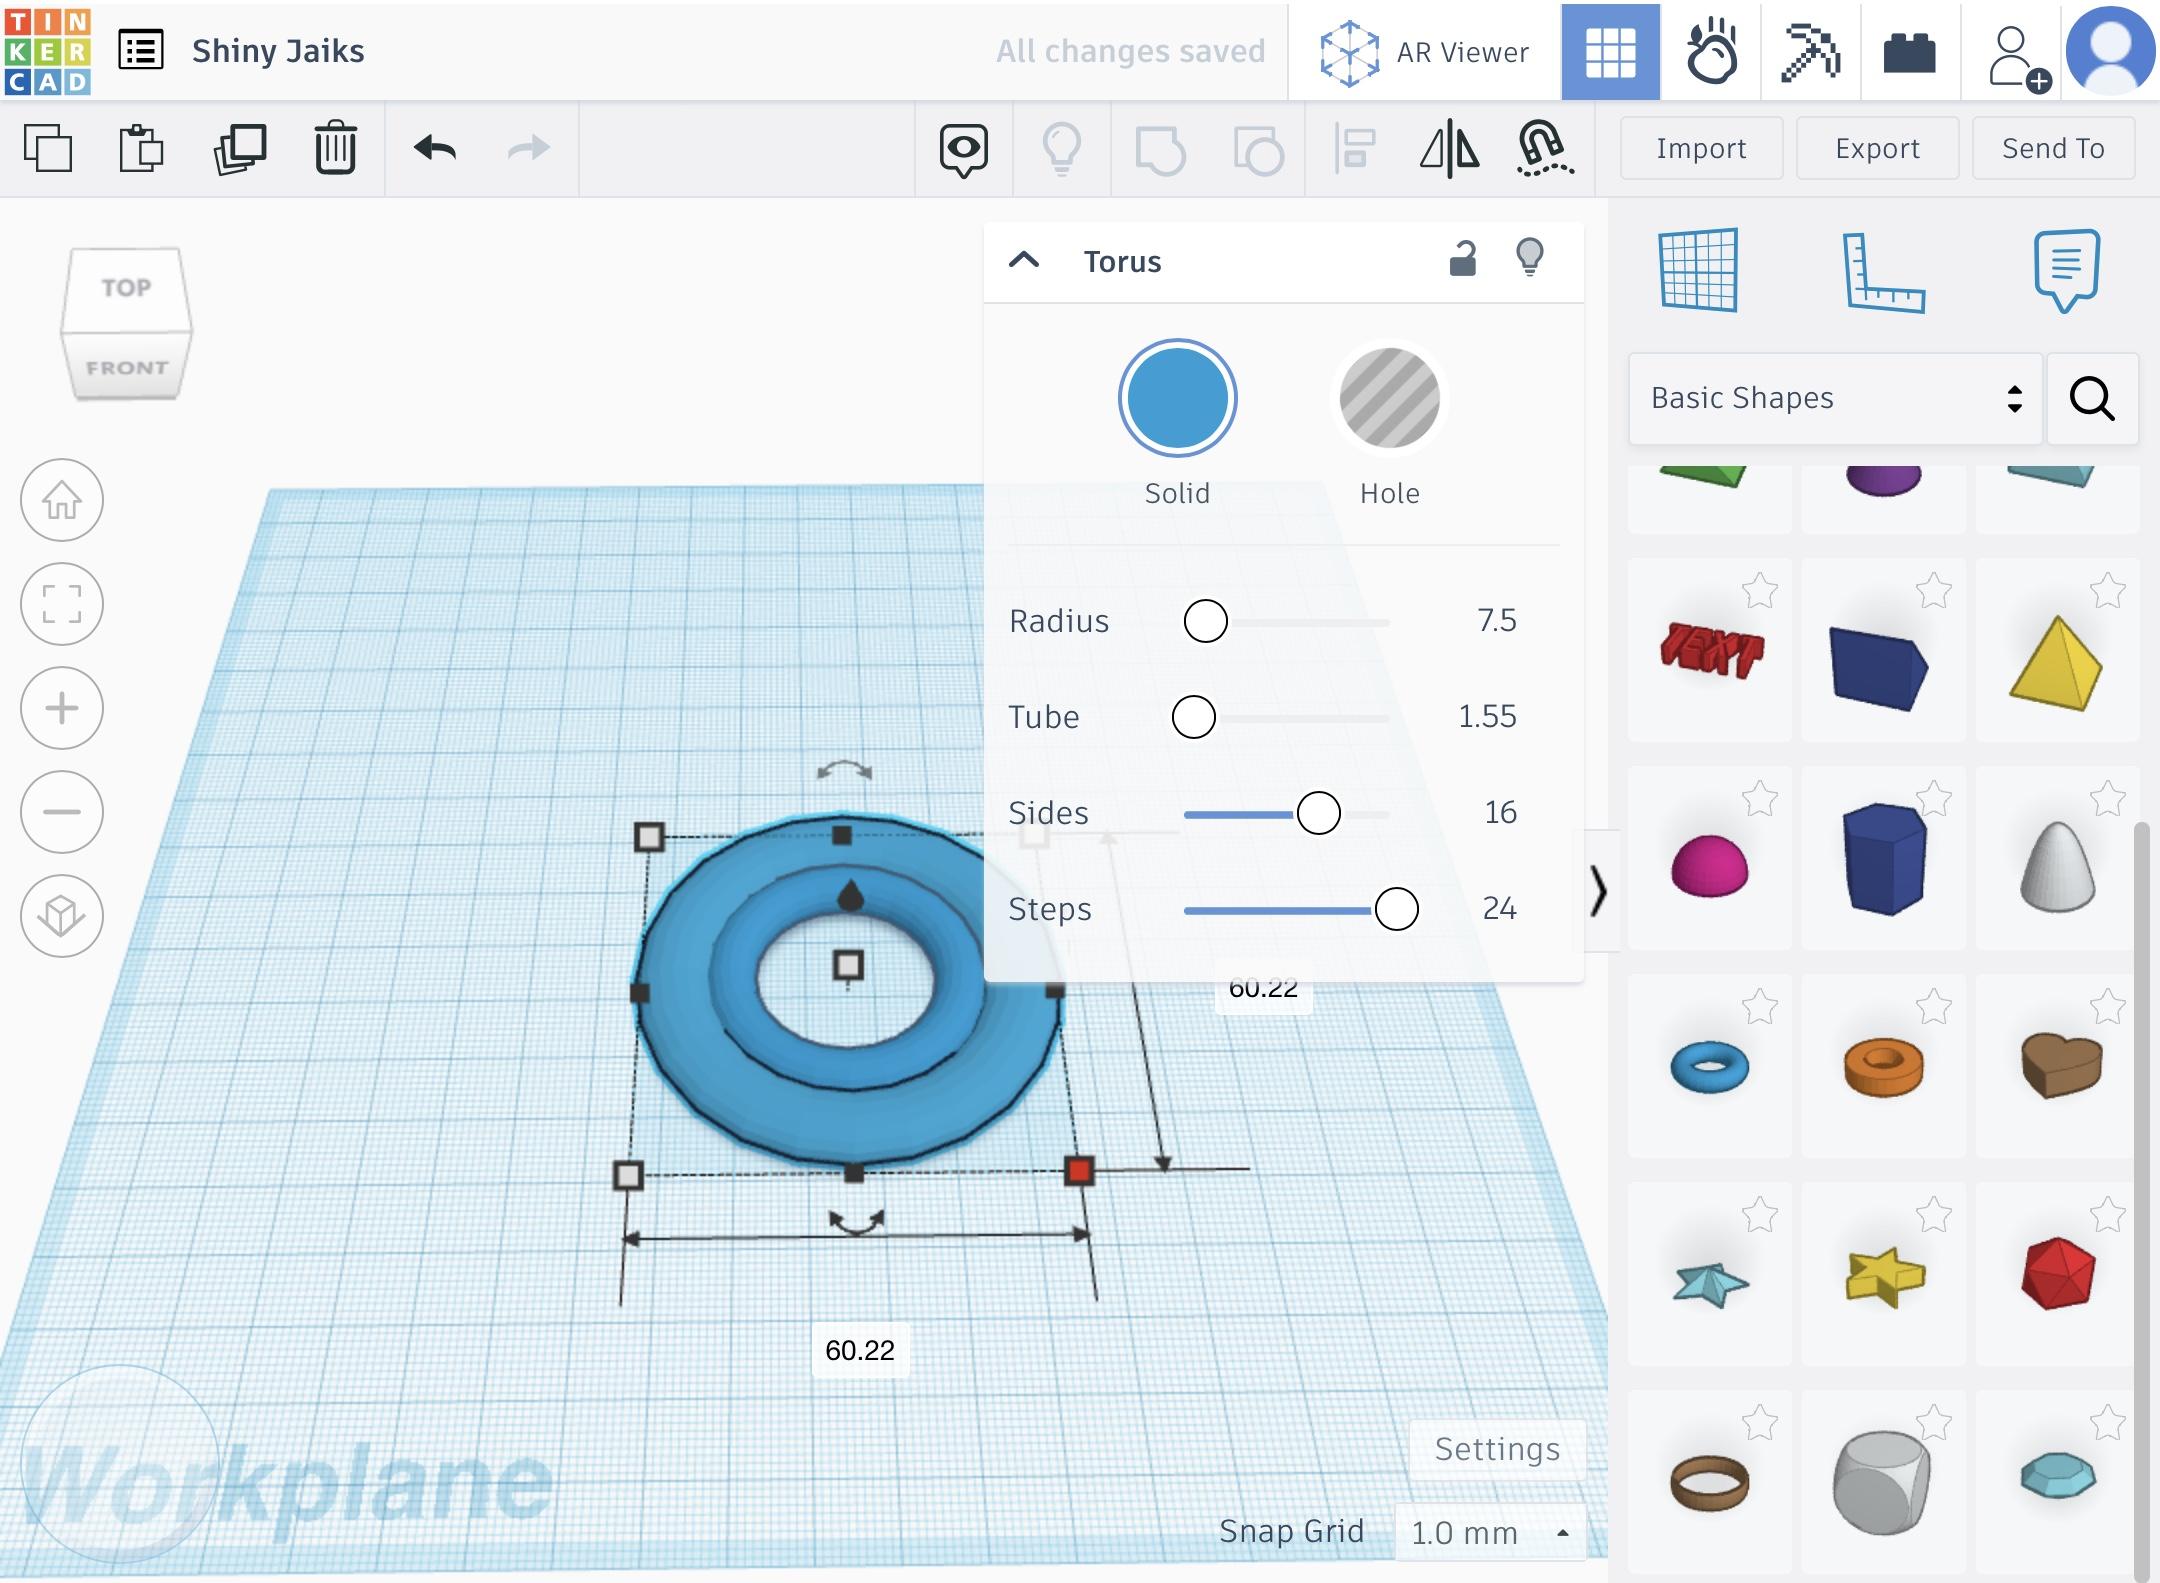This screenshot has width=2160, height=1583.
Task: Click the Group shapes icon
Action: (x=1162, y=148)
